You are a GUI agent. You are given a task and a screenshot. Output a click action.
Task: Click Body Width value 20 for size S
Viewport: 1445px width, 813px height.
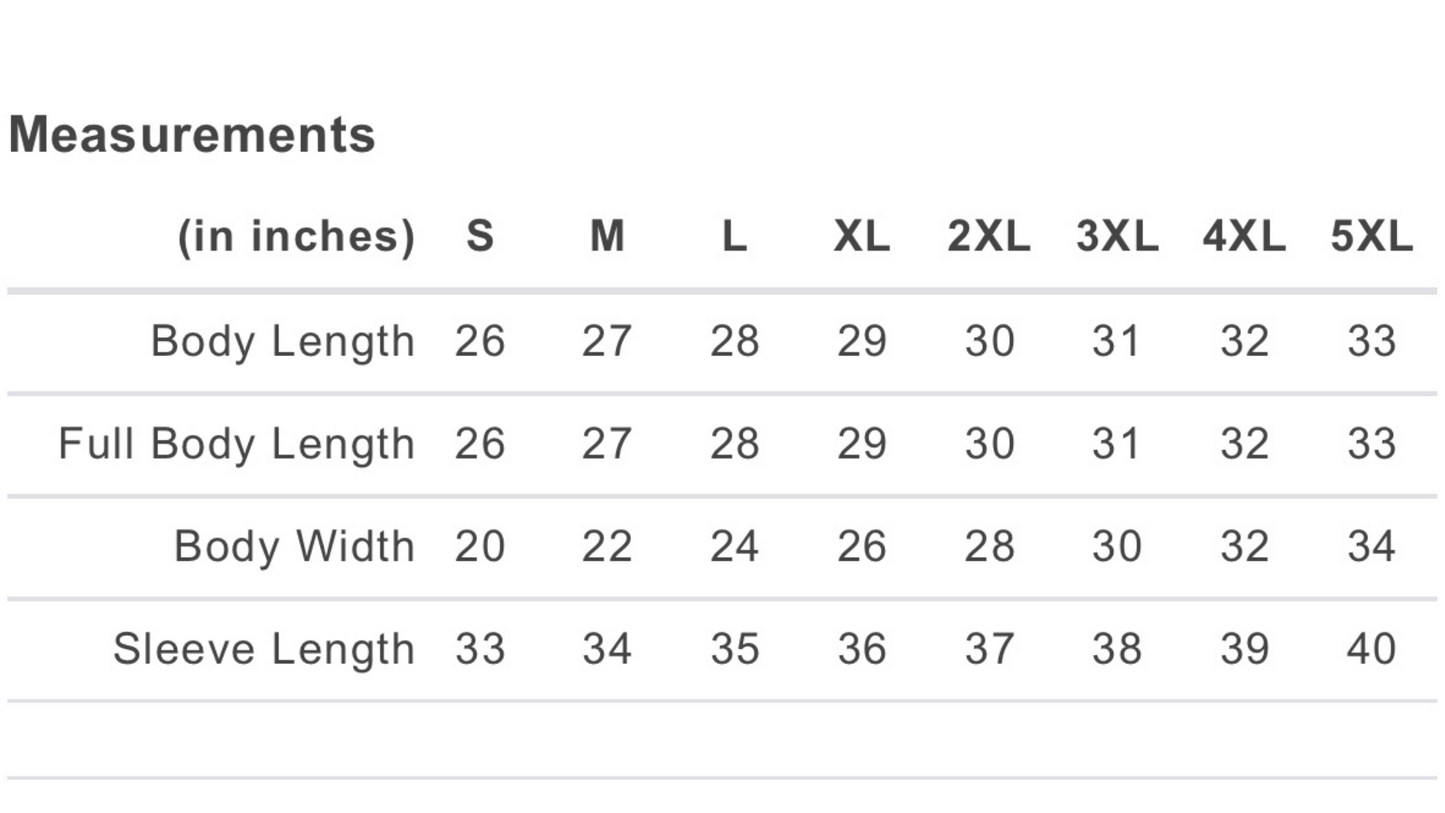pos(480,547)
